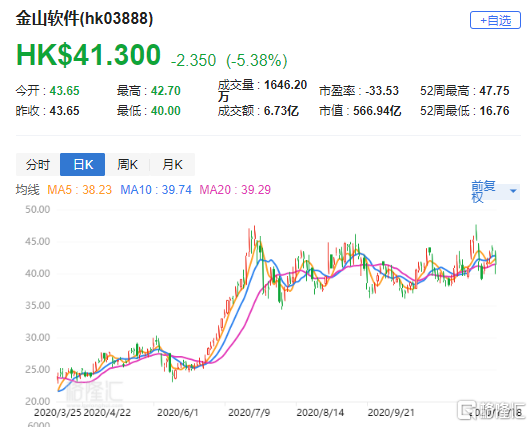Add stock via the +自选 button
532x427 pixels.
coord(495,20)
